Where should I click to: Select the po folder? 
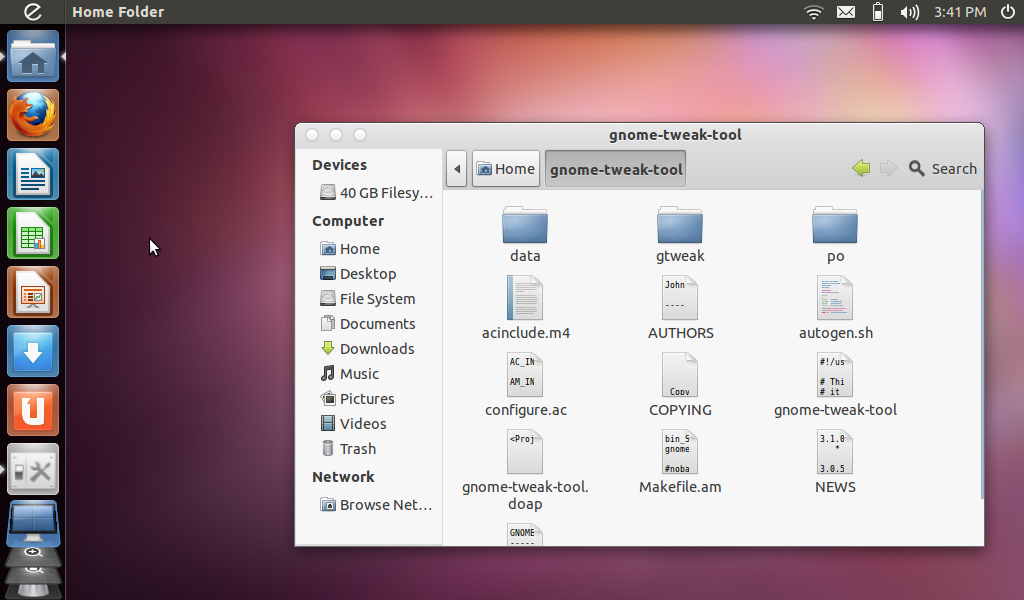pos(835,234)
